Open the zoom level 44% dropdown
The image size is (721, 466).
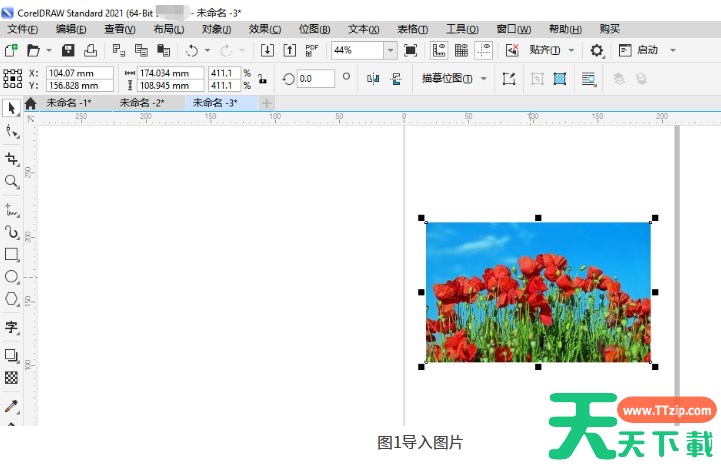(390, 50)
